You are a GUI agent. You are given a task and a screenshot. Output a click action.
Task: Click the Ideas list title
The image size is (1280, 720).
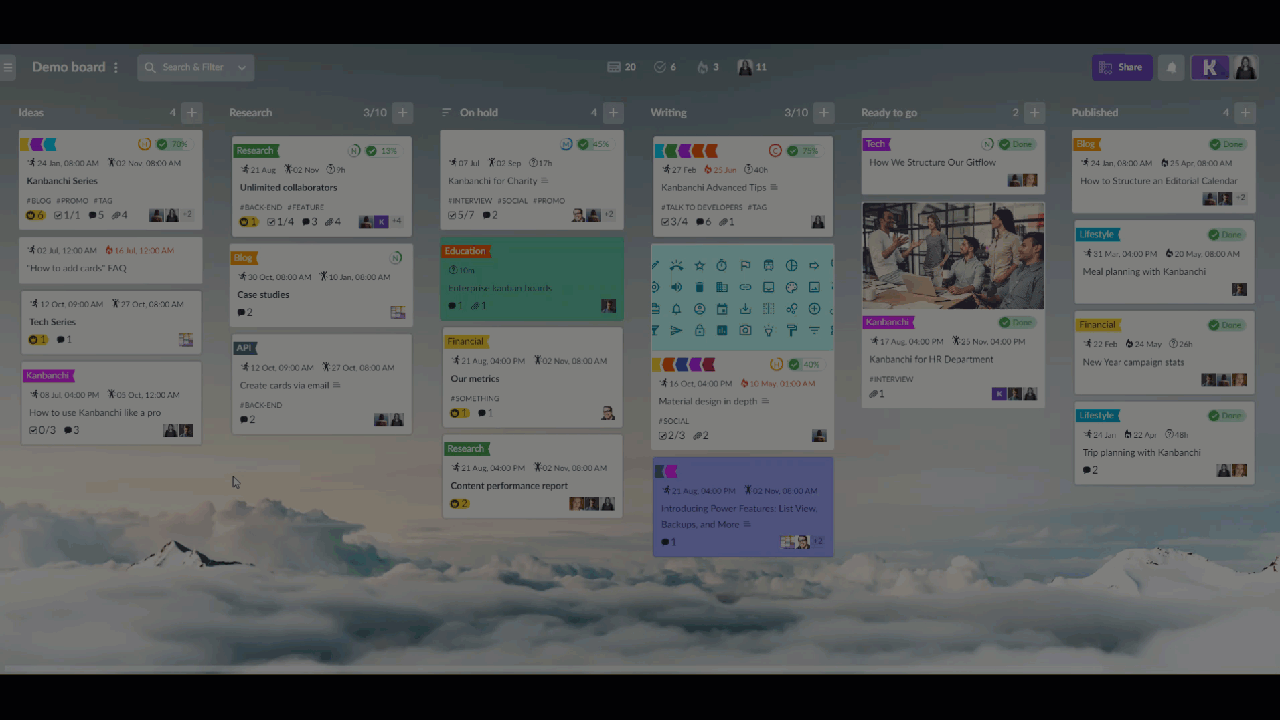tap(31, 113)
